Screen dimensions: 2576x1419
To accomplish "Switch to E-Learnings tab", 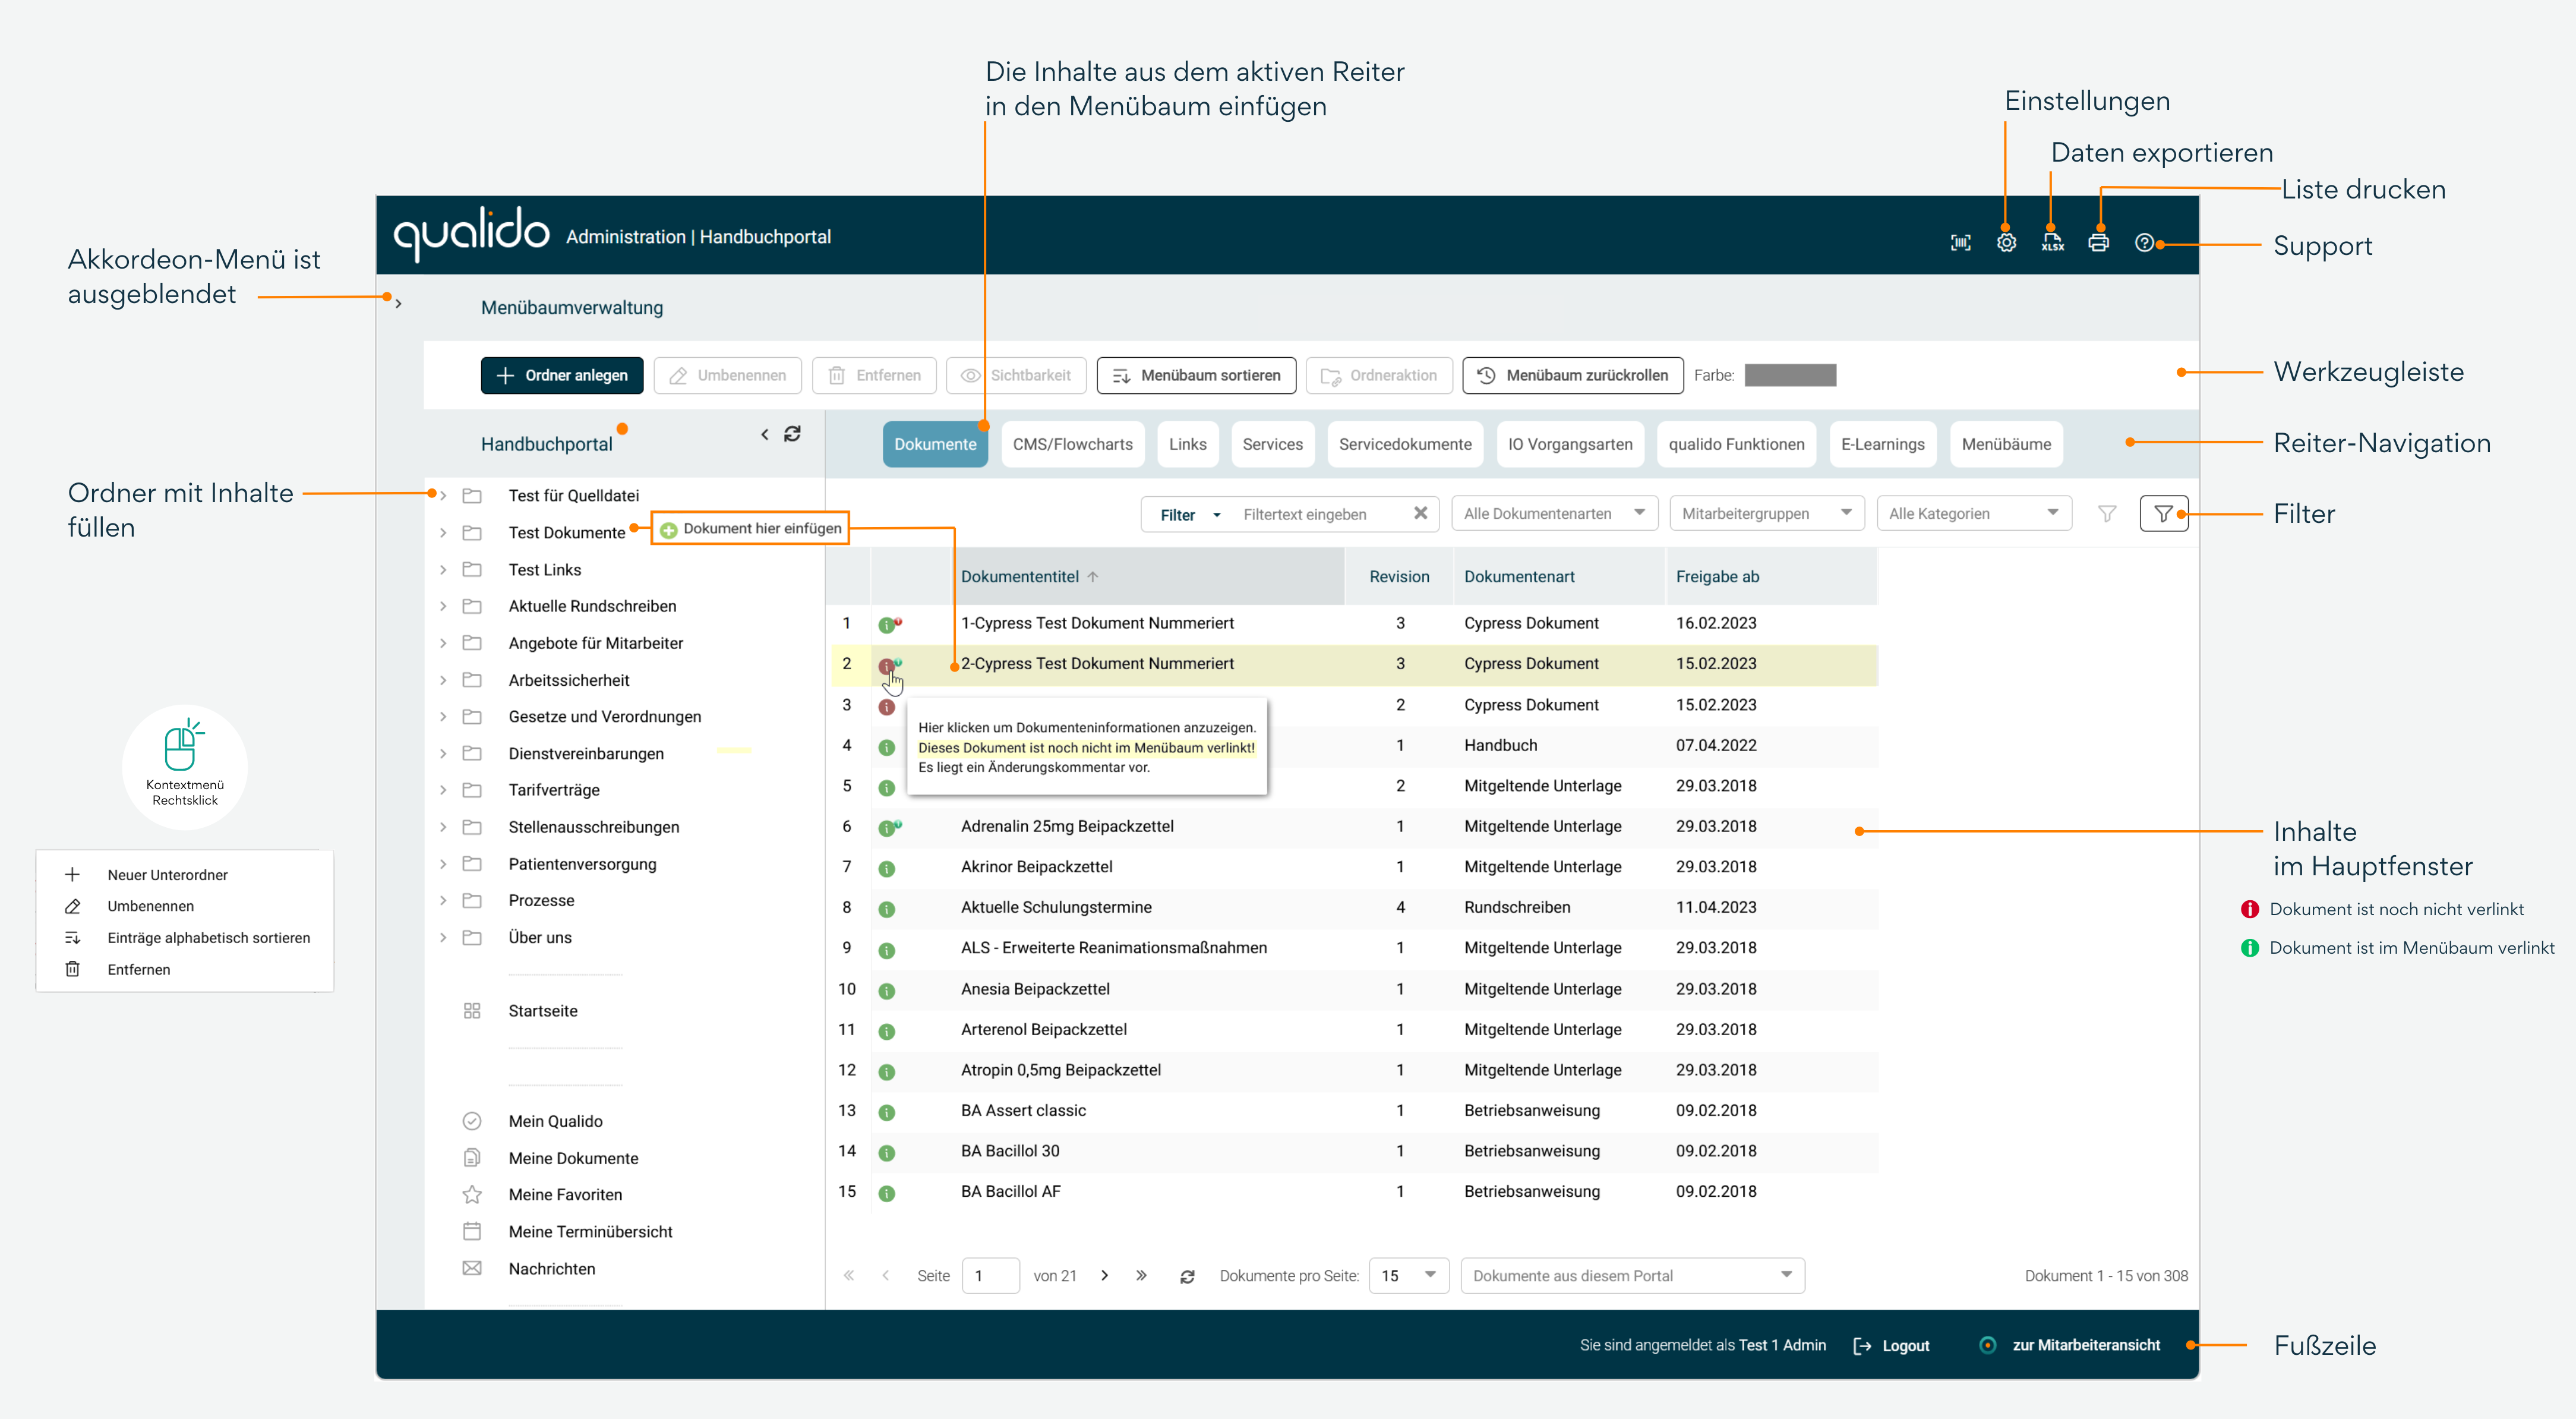I will 1882,444.
